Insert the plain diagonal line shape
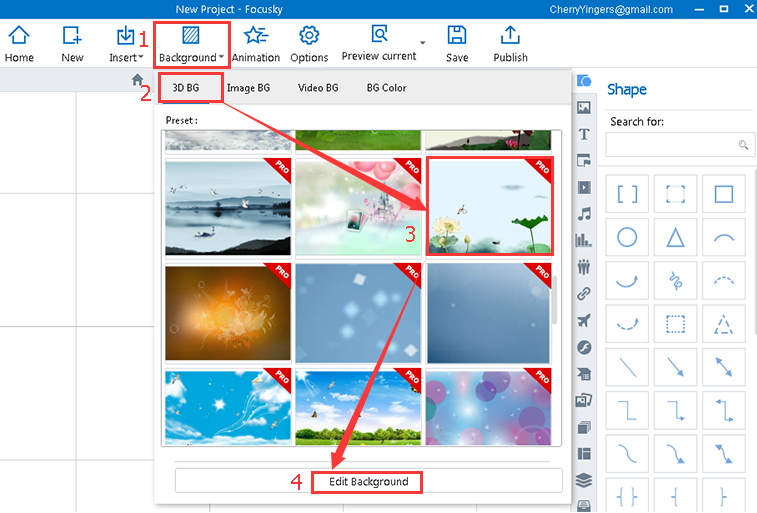This screenshot has height=513, width=757. click(627, 367)
